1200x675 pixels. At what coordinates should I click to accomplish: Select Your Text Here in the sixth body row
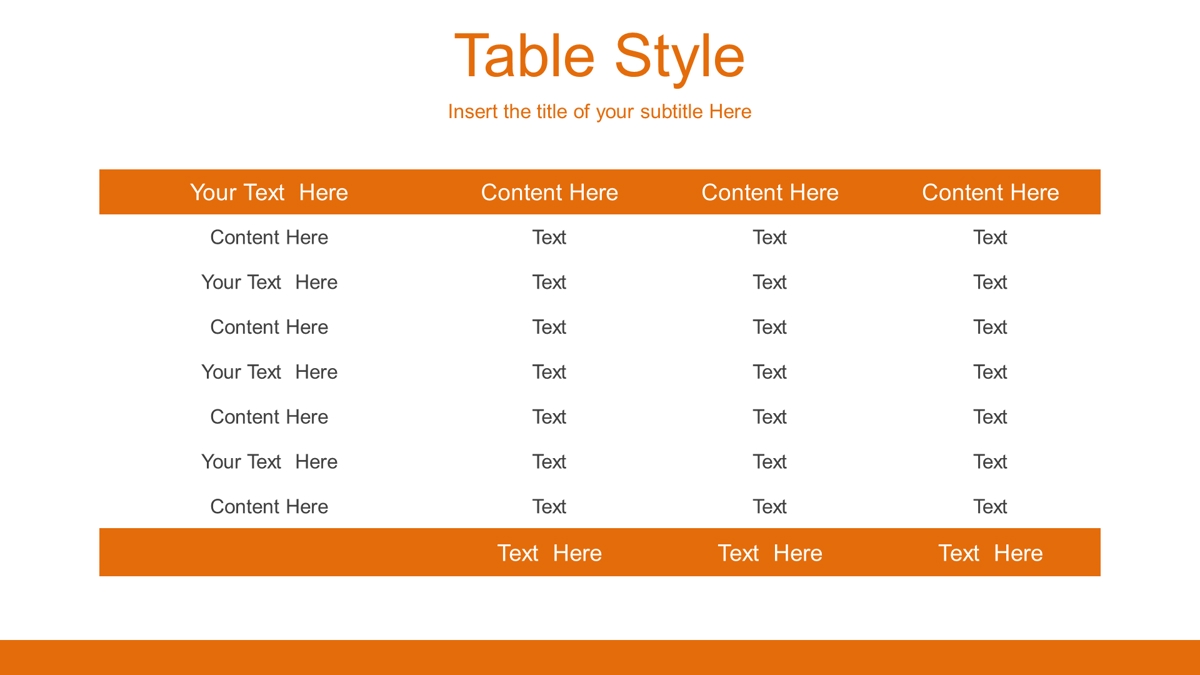click(269, 462)
